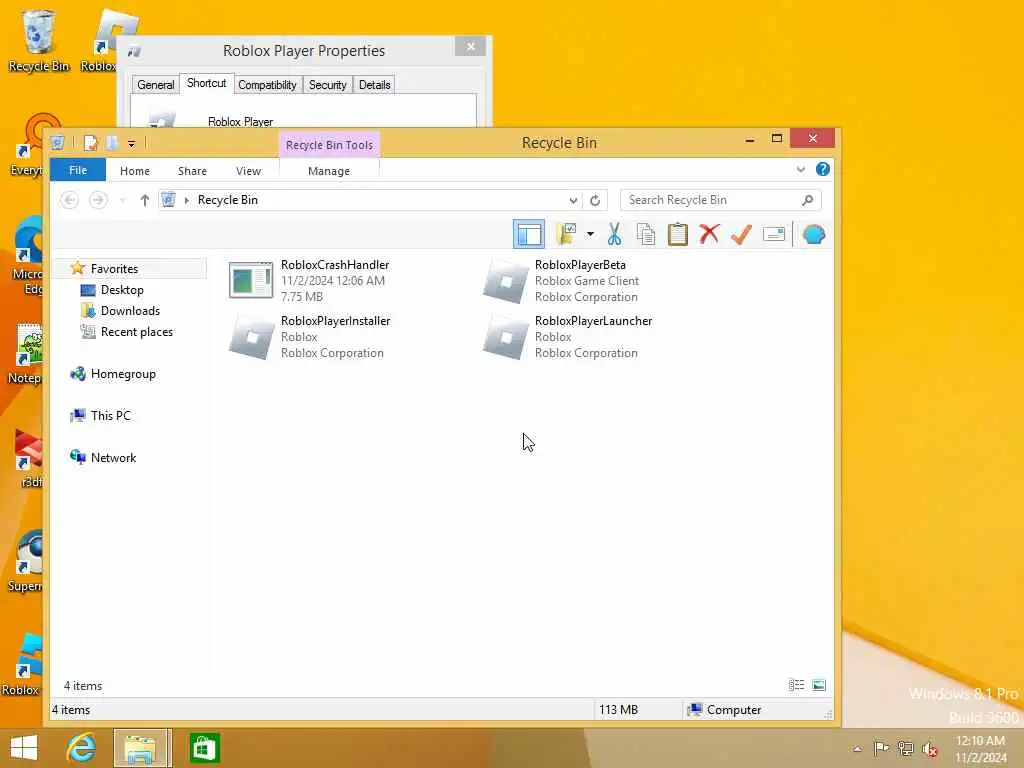Click the network tray icon

[x=905, y=748]
